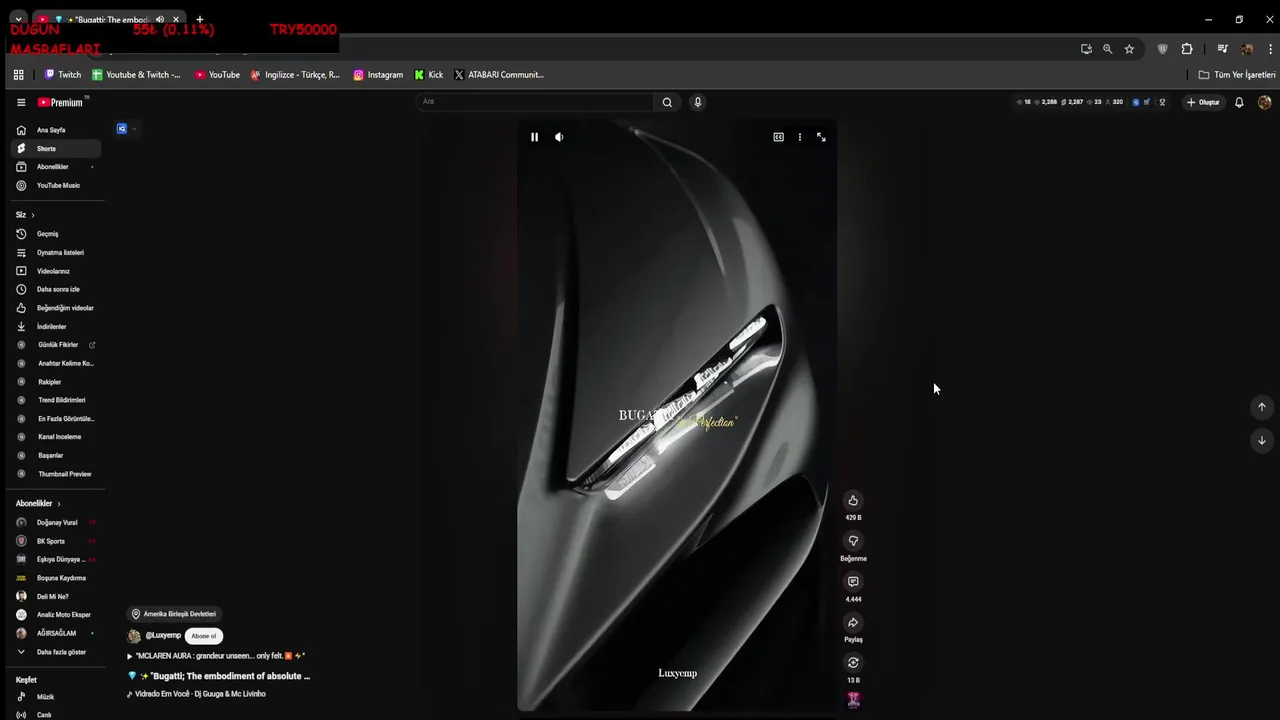
Task: Open the comments showing 4,444
Action: pyautogui.click(x=853, y=582)
